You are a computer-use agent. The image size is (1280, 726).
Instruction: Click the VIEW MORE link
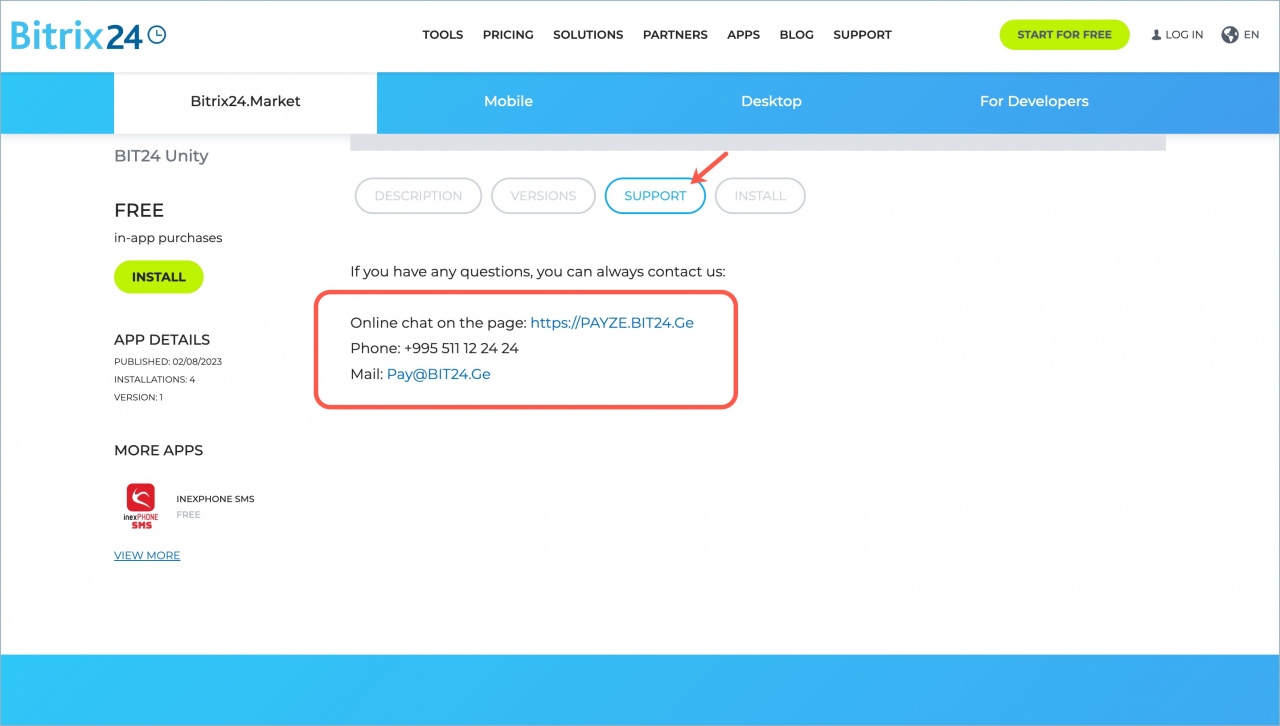tap(147, 556)
